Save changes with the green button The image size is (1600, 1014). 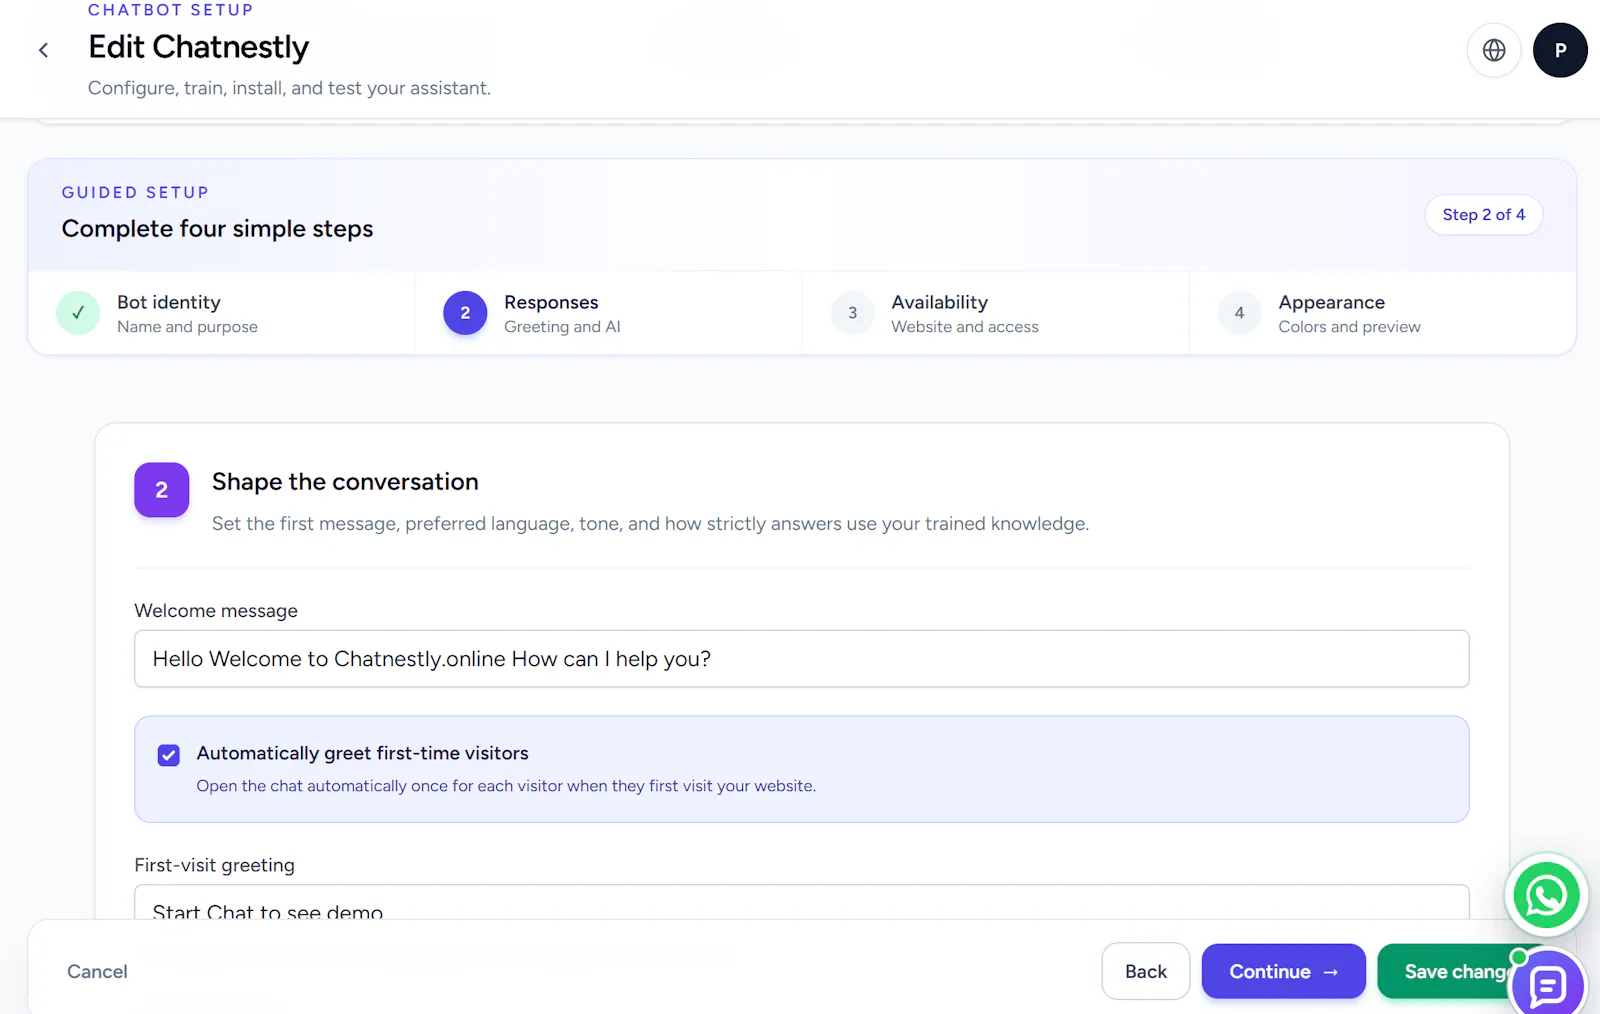click(1447, 971)
